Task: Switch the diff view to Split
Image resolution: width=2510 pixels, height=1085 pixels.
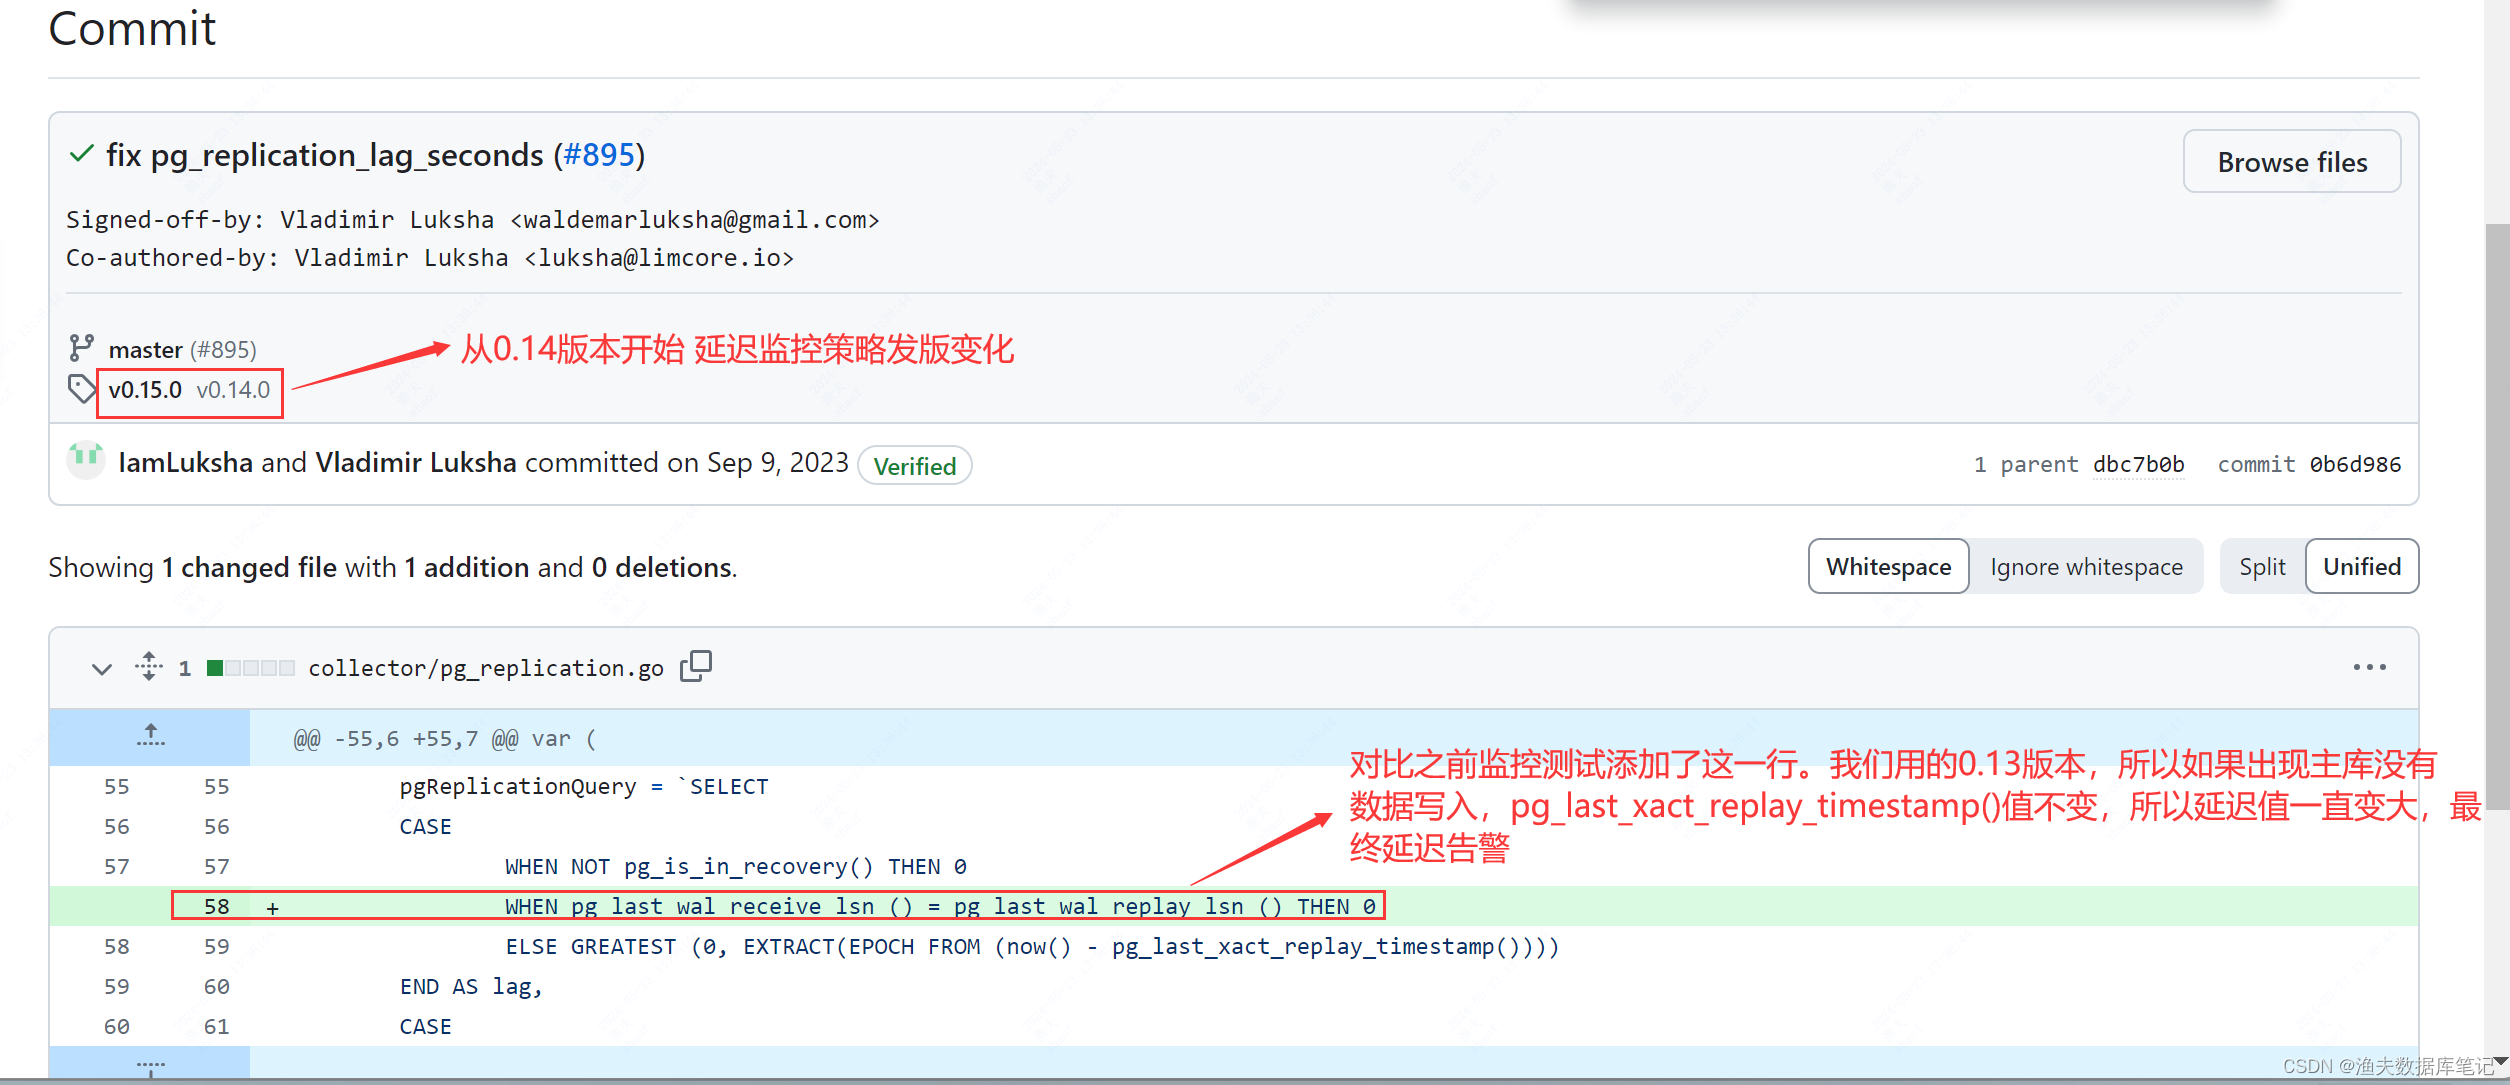Action: pos(2261,566)
